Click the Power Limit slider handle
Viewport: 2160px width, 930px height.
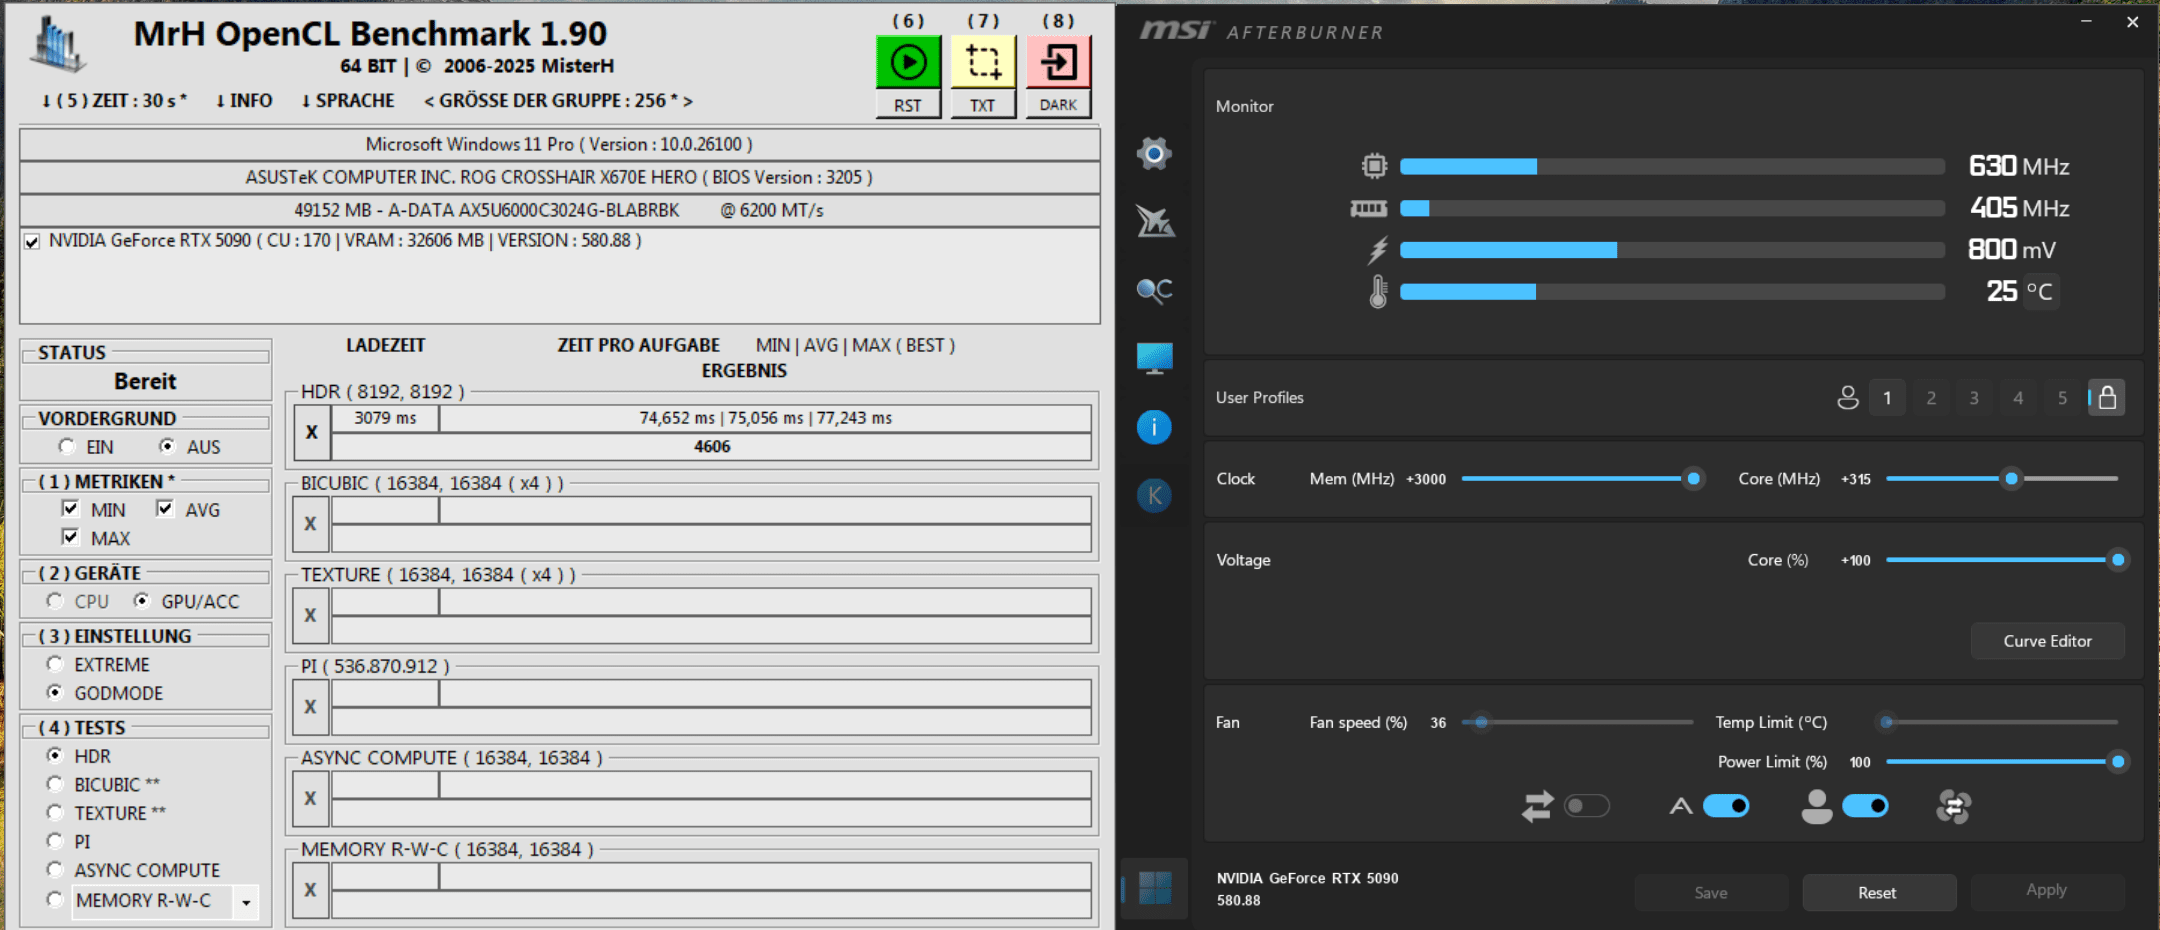coord(2117,762)
